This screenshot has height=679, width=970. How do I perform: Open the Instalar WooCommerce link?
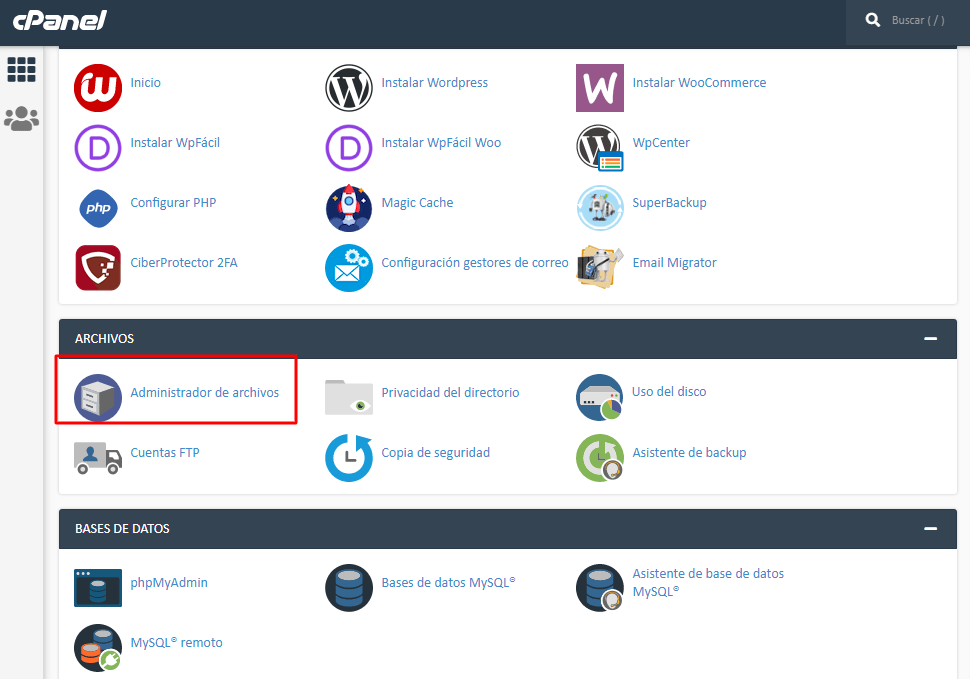[x=699, y=83]
